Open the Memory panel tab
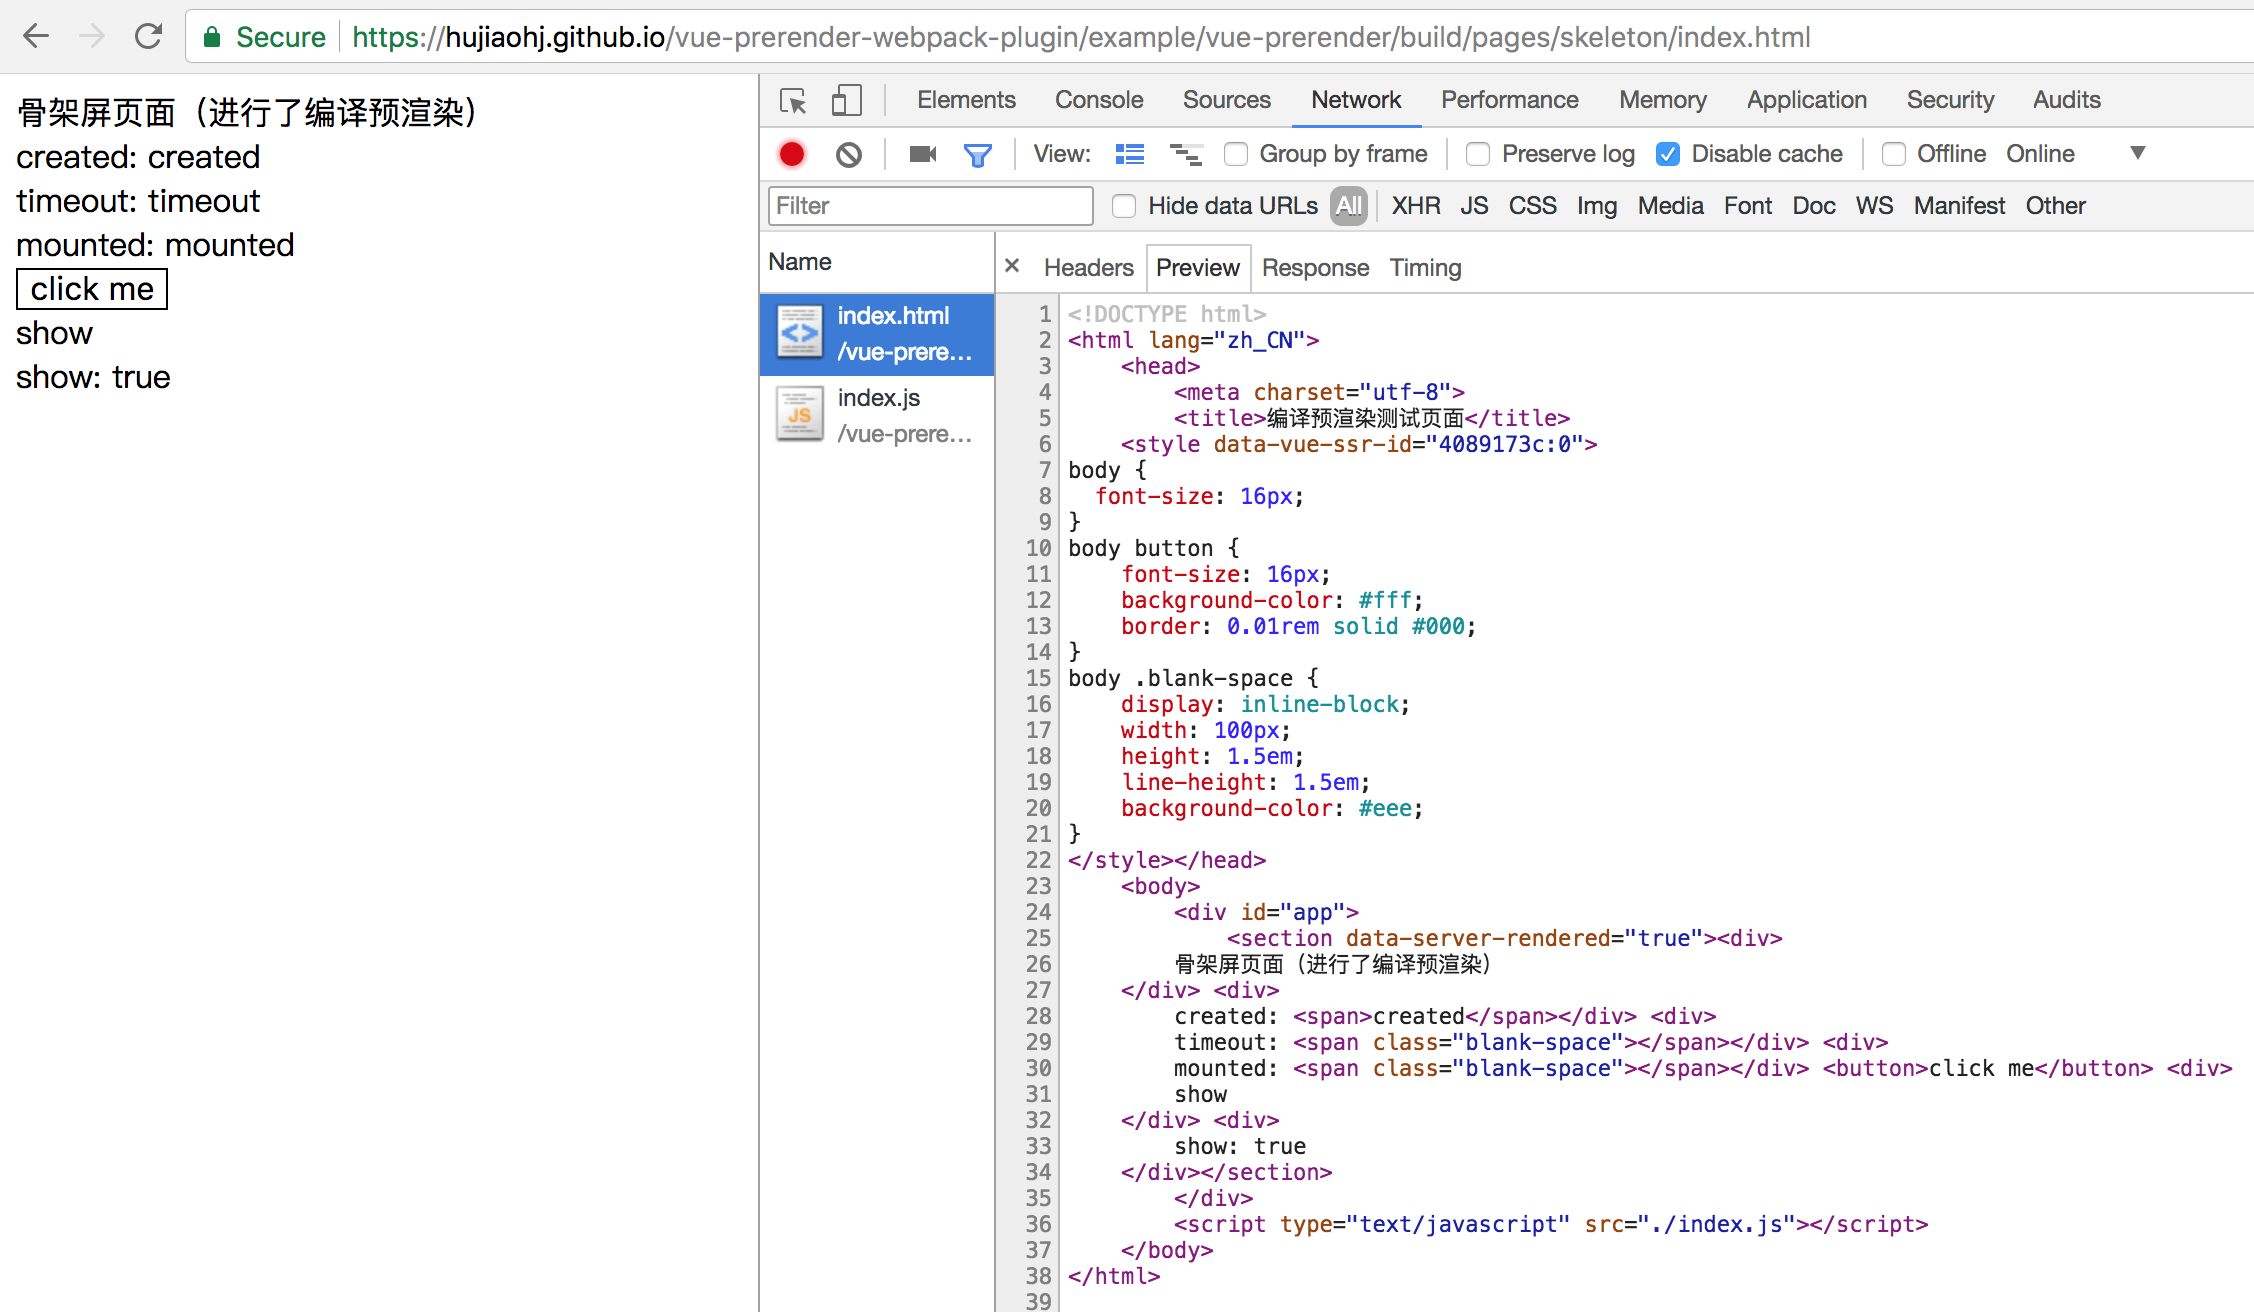This screenshot has height=1312, width=2254. tap(1663, 100)
